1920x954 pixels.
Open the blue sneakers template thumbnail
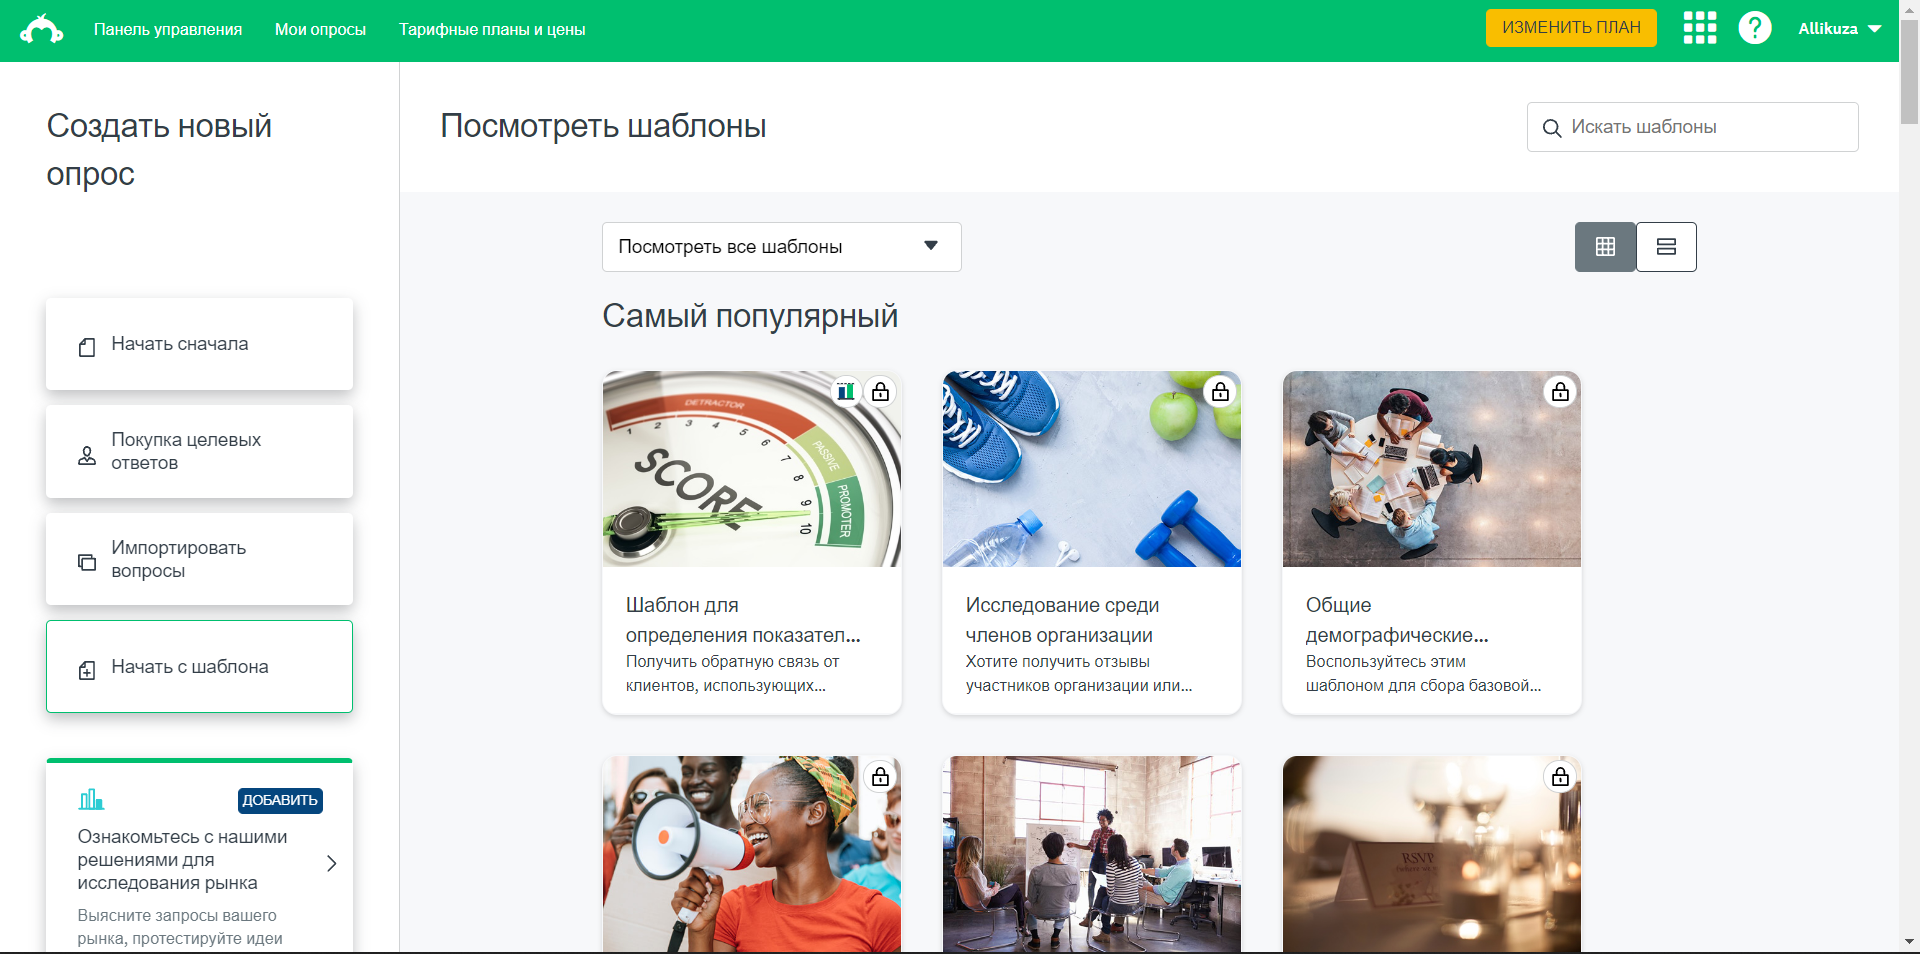1092,469
